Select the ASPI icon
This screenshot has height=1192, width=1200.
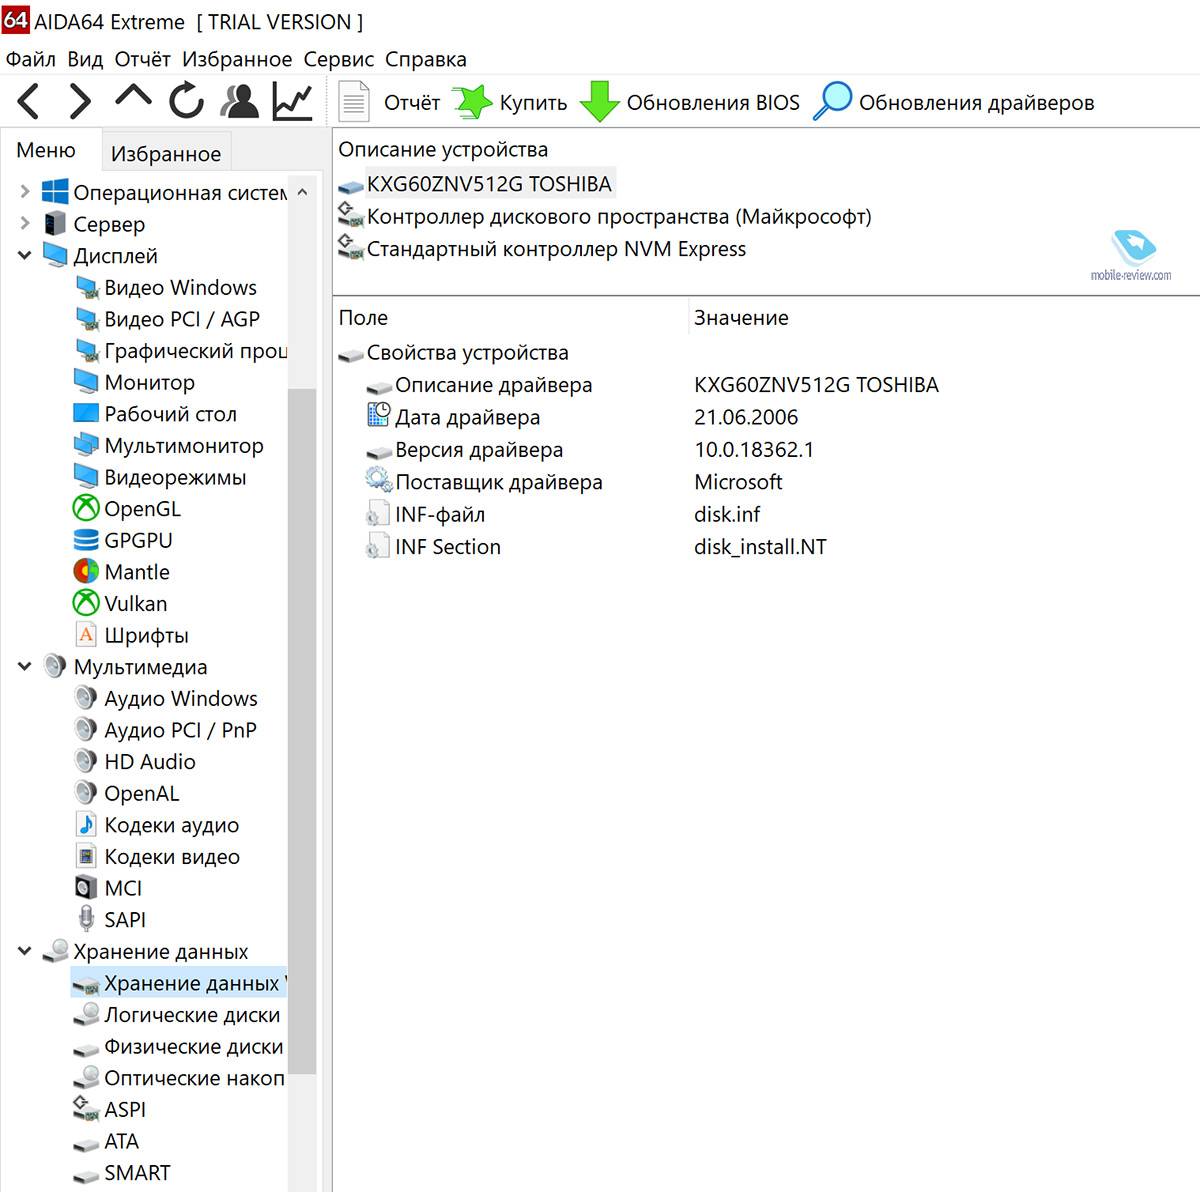pyautogui.click(x=86, y=1109)
